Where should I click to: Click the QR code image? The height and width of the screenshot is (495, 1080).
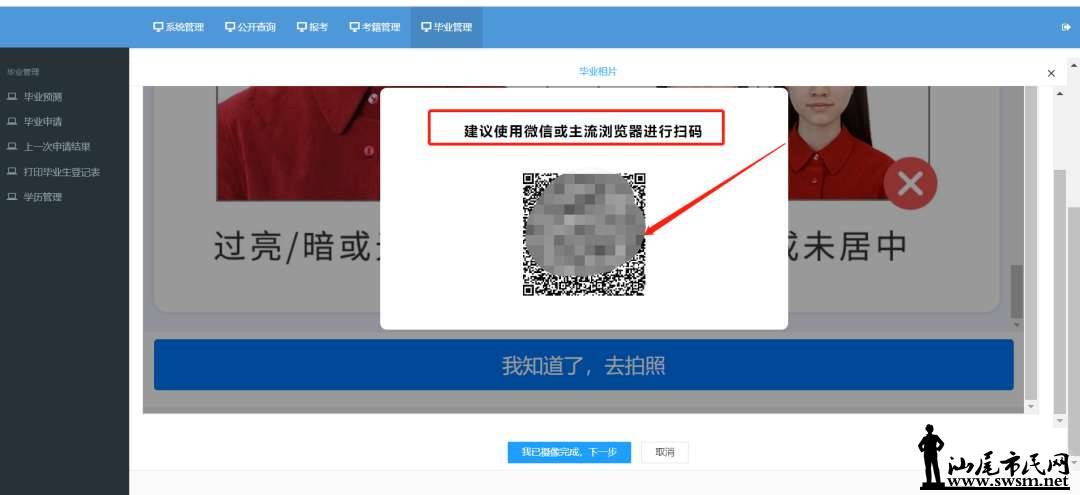(x=584, y=234)
